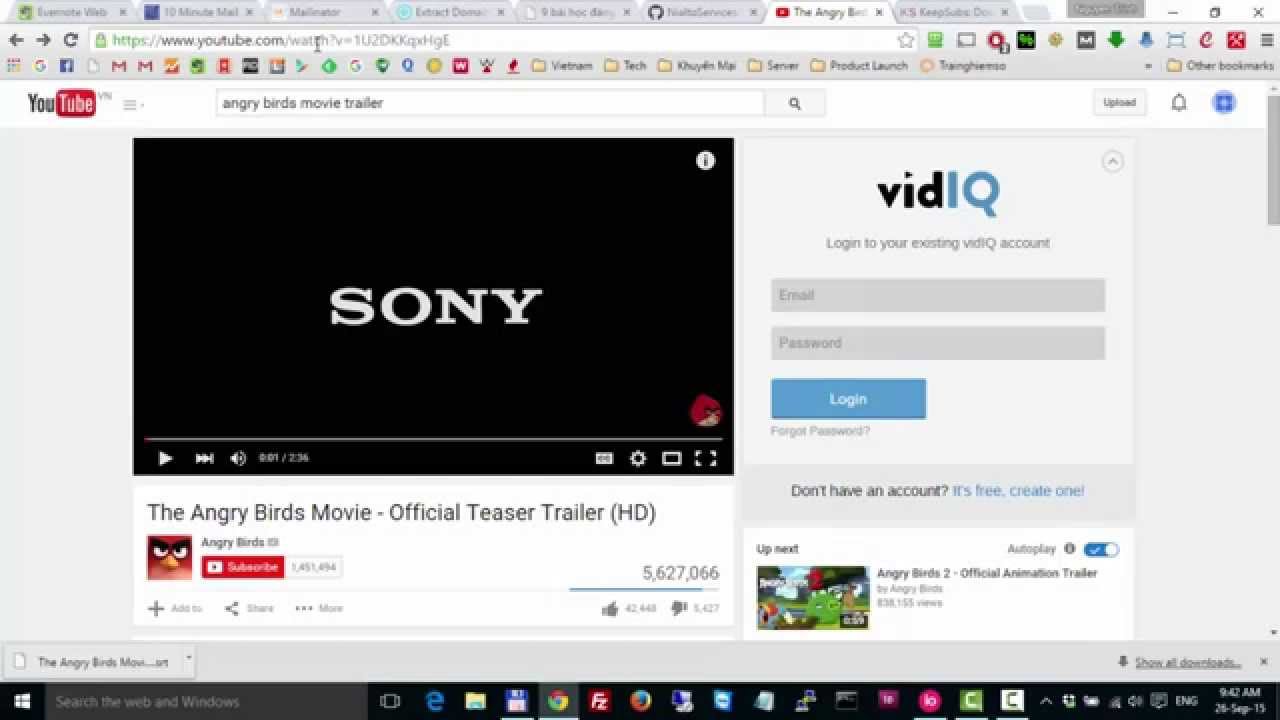The height and width of the screenshot is (720, 1280).
Task: Open the Khuyến Mại bookmarks folder
Action: pyautogui.click(x=696, y=65)
